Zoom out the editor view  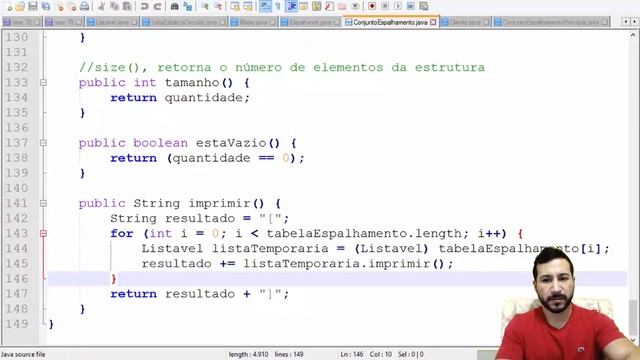tap(218, 6)
